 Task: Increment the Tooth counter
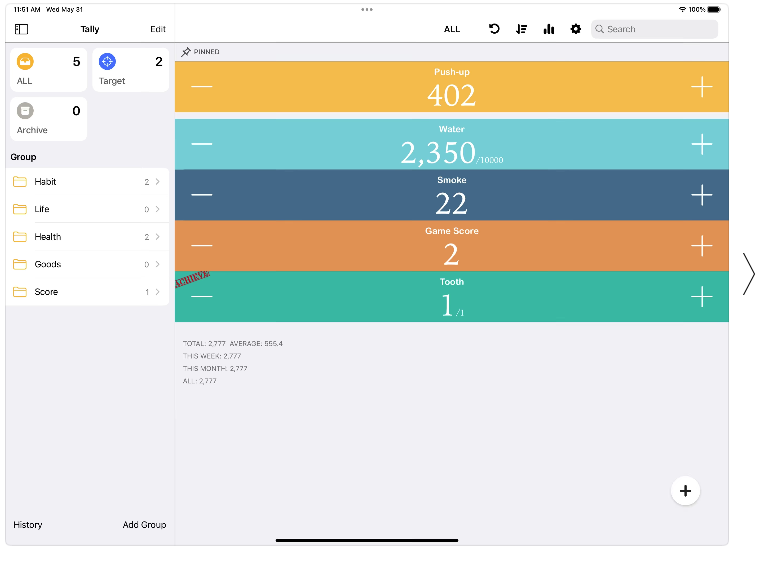point(701,297)
